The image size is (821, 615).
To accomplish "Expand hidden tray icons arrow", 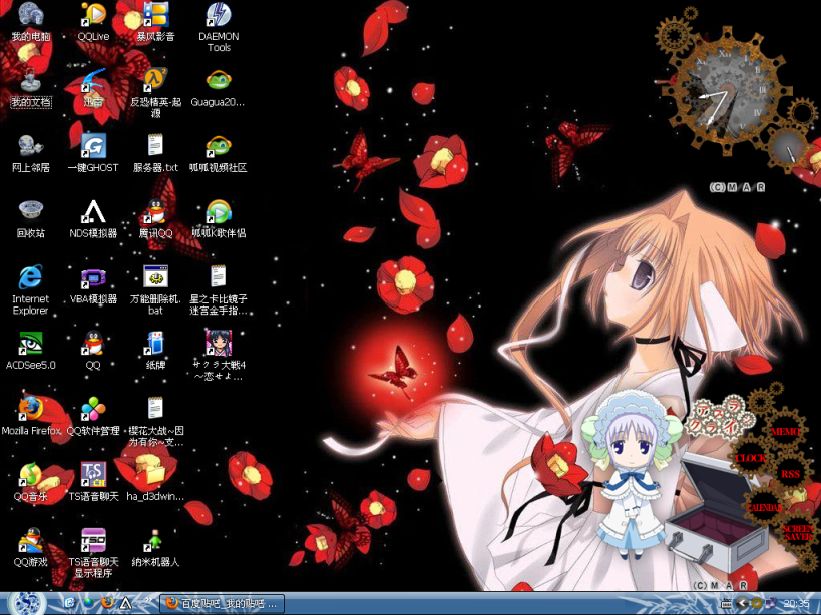I will (x=741, y=603).
